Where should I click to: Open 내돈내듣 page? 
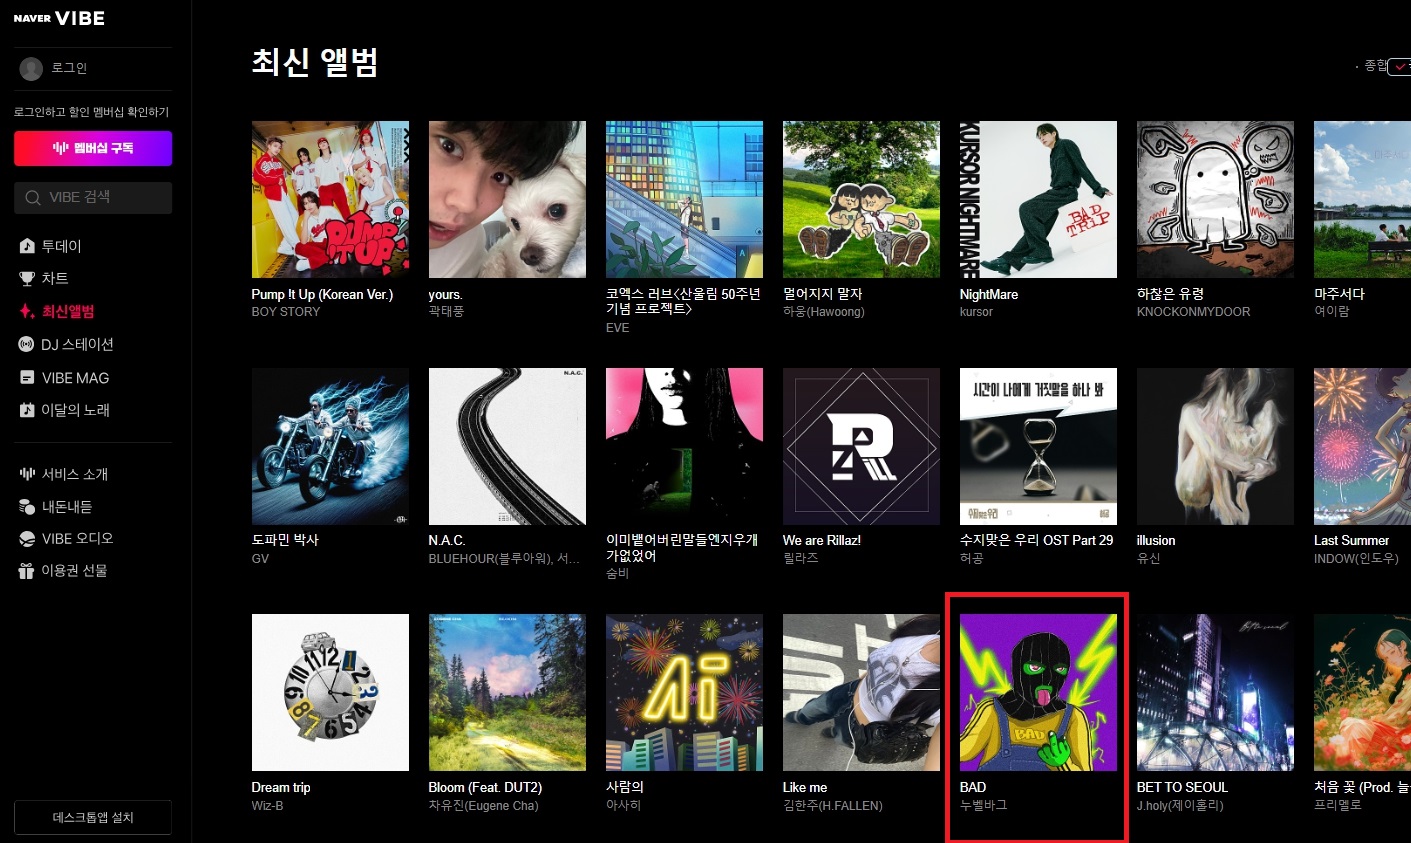(x=67, y=507)
